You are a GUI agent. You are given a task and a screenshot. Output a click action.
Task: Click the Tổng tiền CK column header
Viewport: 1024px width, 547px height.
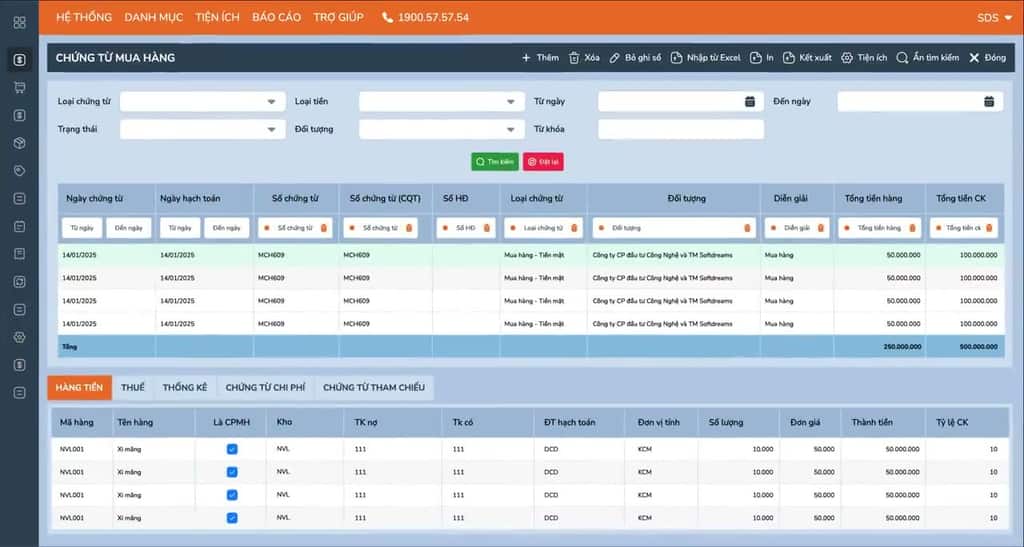961,198
